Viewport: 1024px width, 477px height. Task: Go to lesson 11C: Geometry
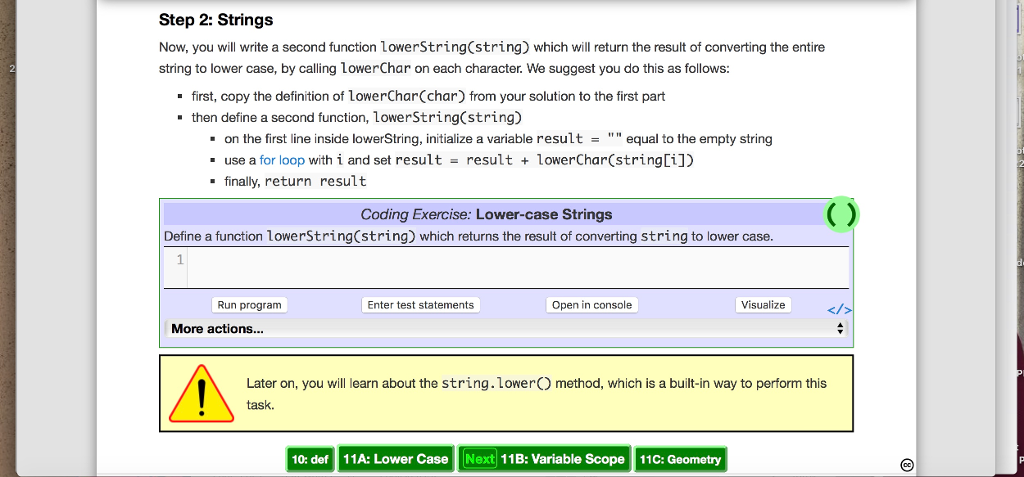(x=680, y=459)
